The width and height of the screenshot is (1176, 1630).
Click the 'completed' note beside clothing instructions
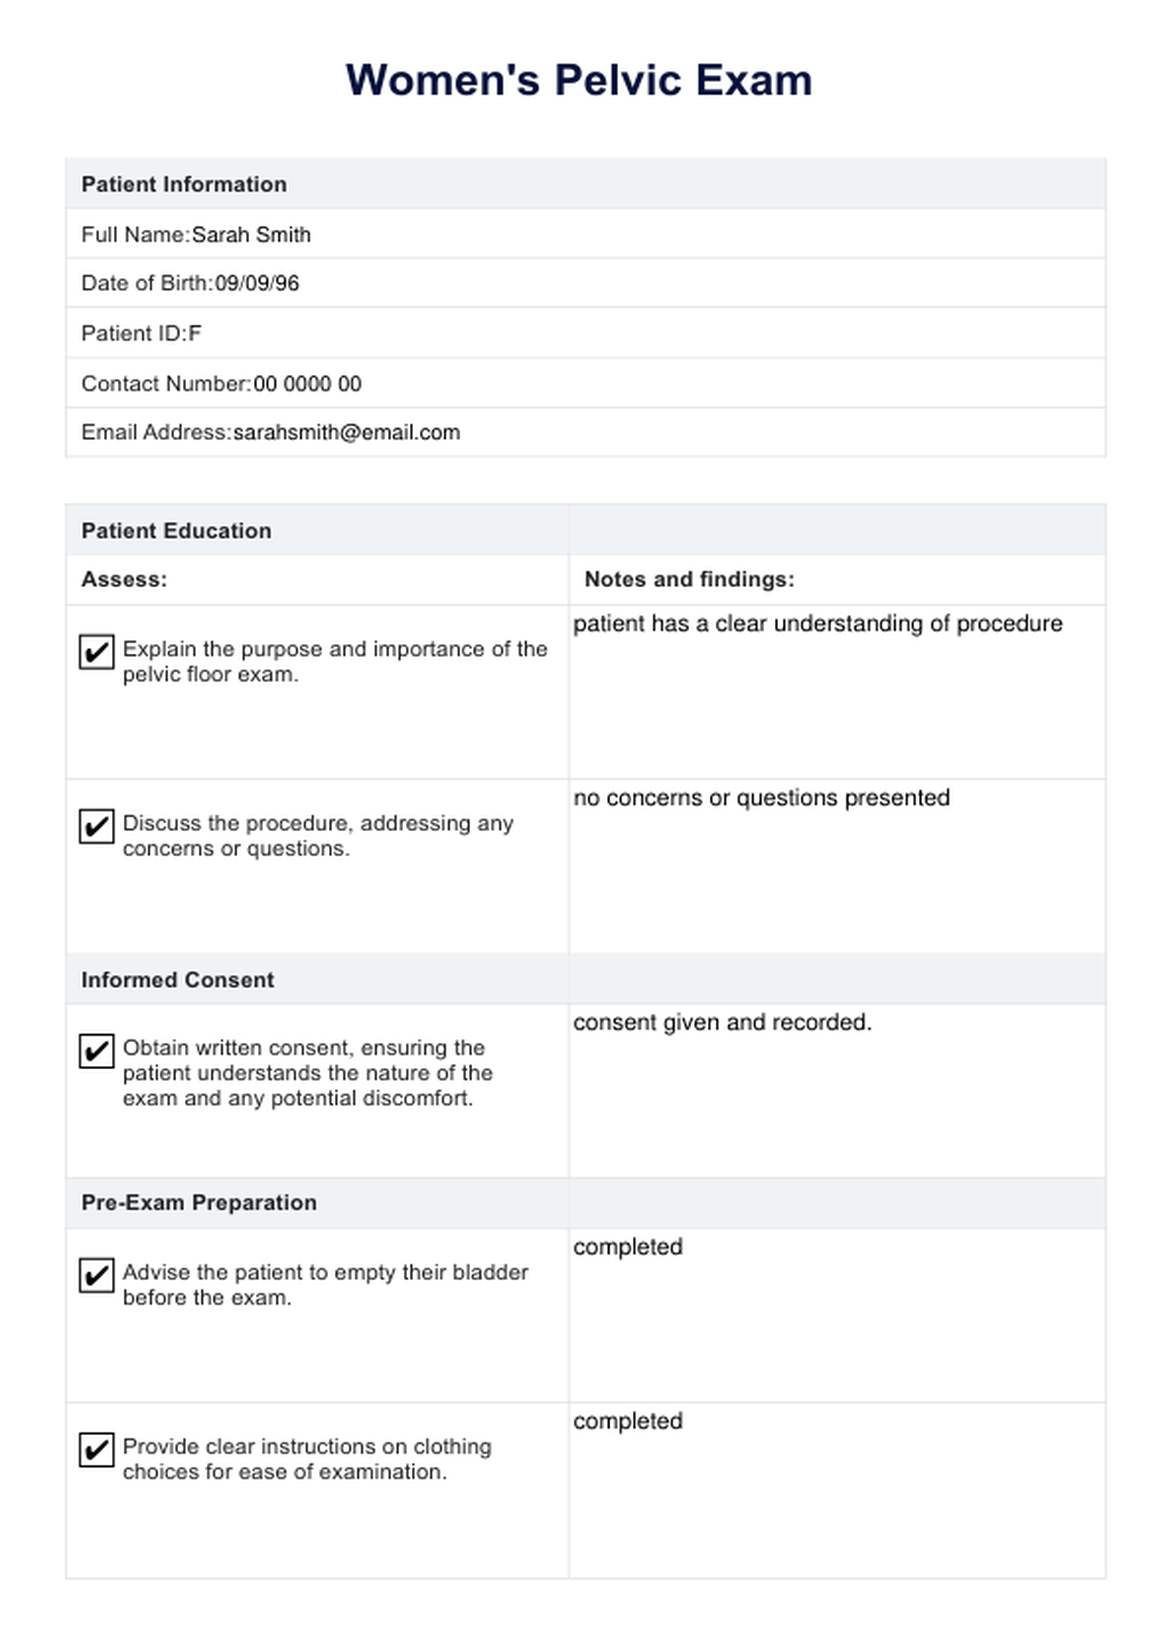pos(836,1489)
